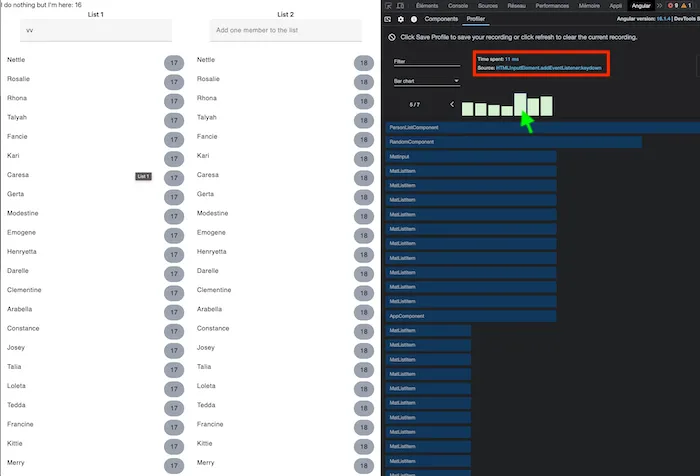Viewport: 700px width, 476px height.
Task: Focus the List 2 add member input
Action: pyautogui.click(x=285, y=31)
